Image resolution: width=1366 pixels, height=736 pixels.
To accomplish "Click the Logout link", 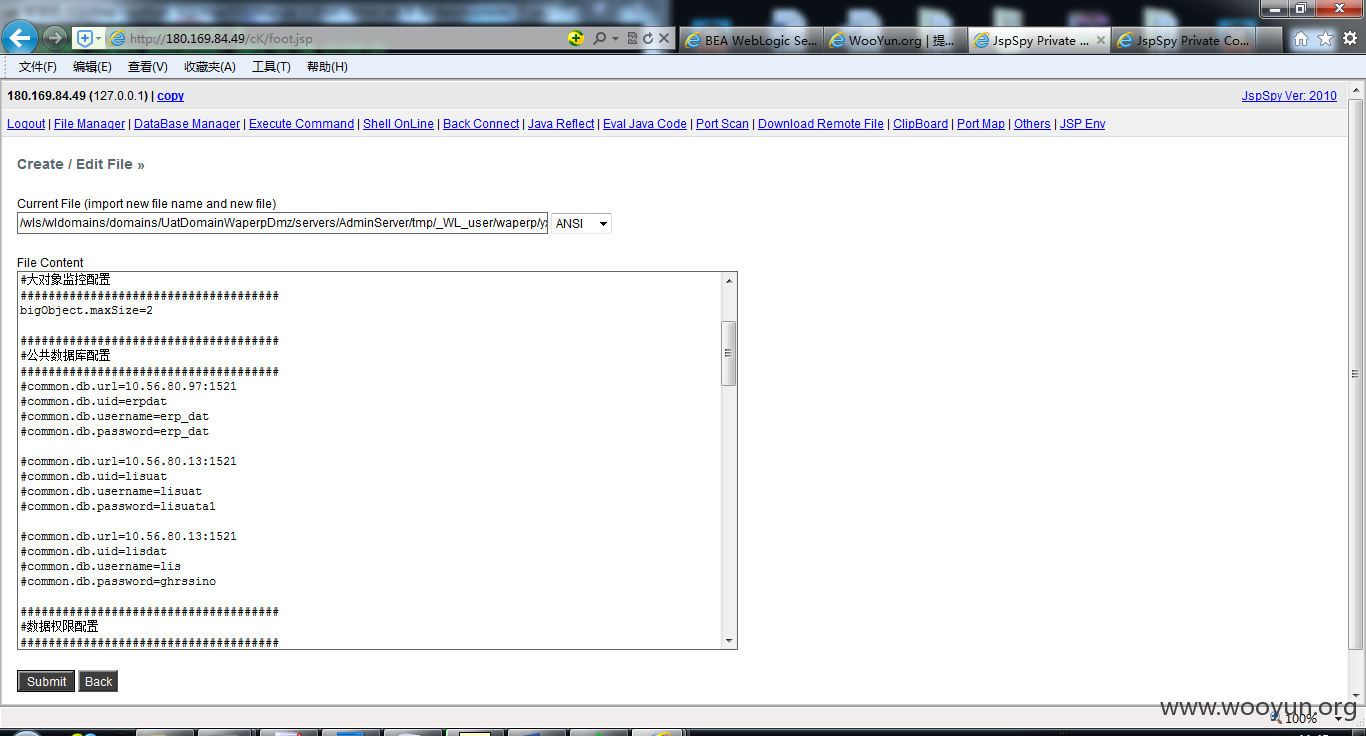I will coord(26,124).
